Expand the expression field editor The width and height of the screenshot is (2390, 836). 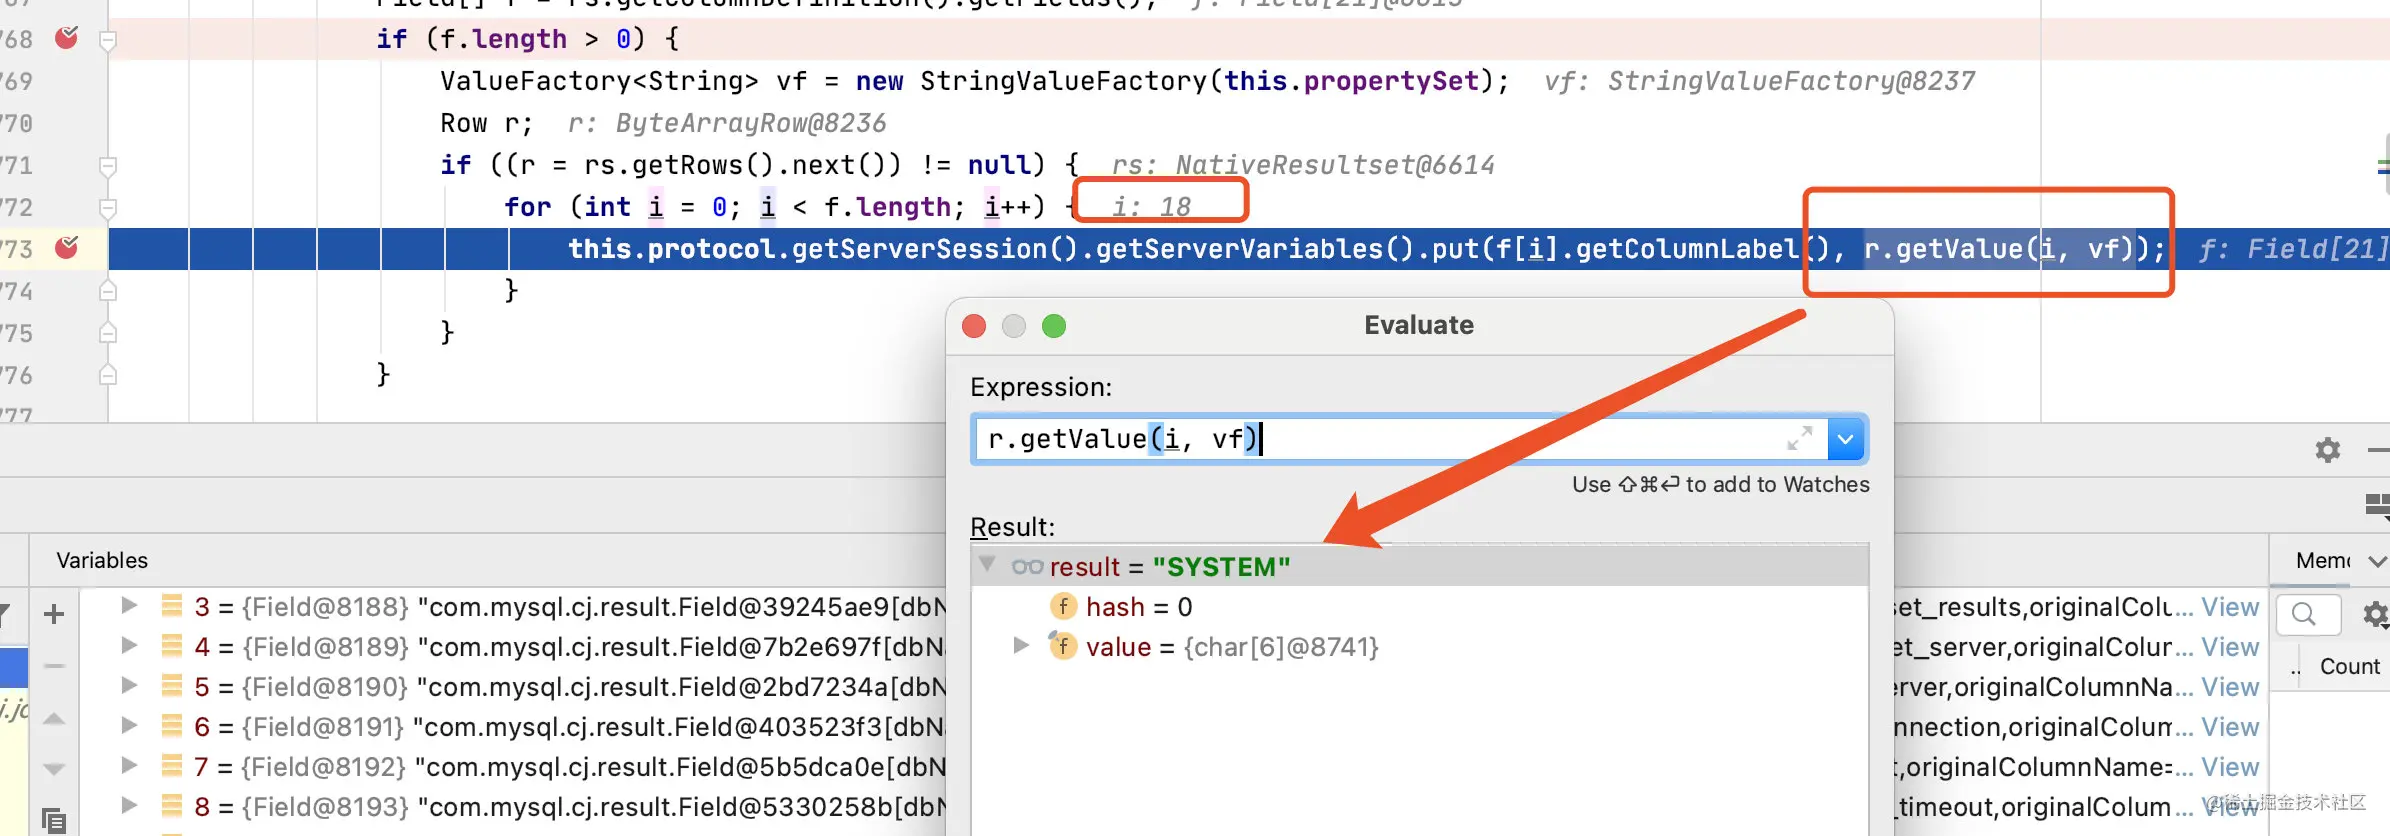[x=1800, y=438]
